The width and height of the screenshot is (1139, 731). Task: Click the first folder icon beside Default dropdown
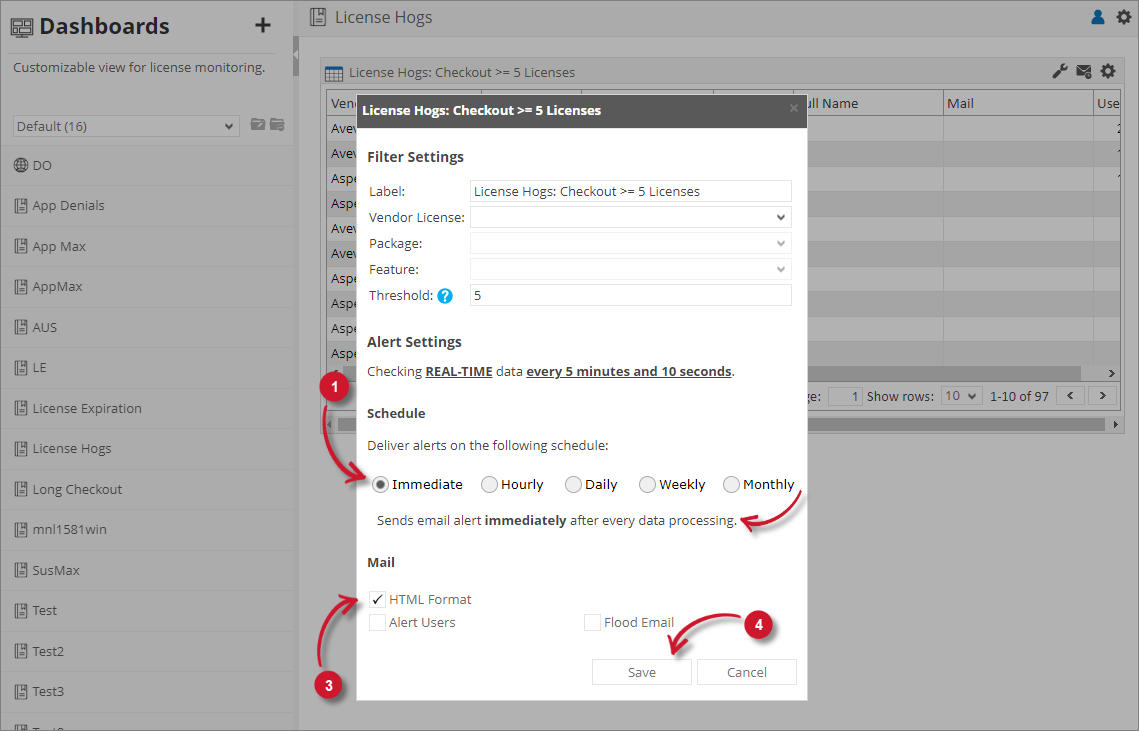(x=257, y=124)
